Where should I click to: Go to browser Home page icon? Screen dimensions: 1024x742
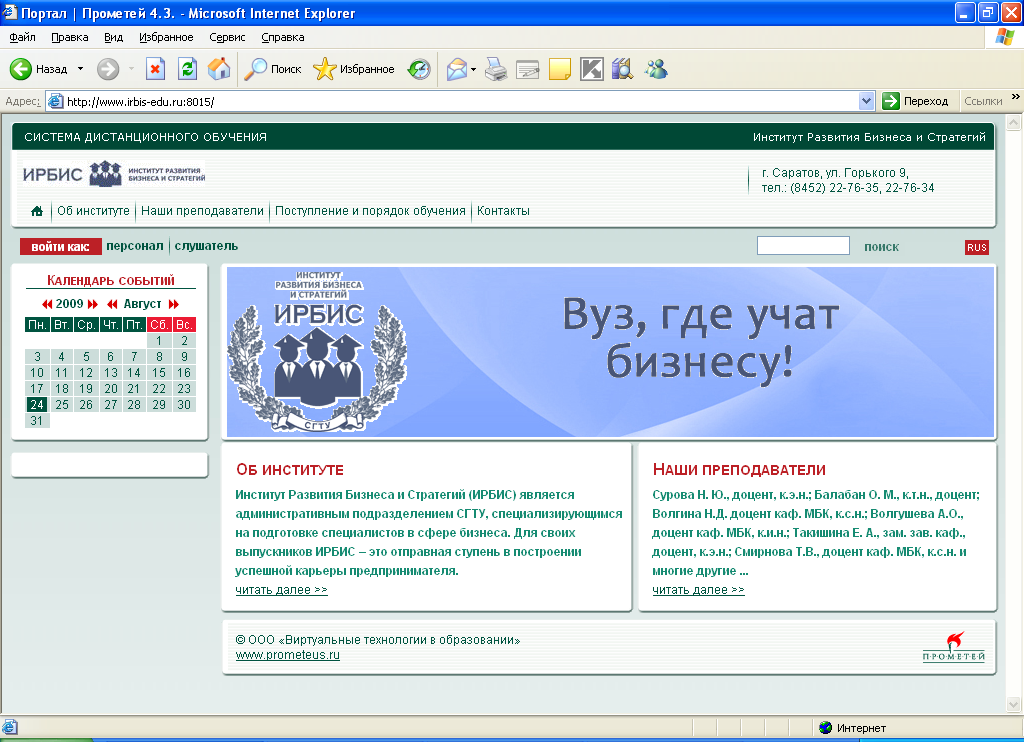[219, 69]
